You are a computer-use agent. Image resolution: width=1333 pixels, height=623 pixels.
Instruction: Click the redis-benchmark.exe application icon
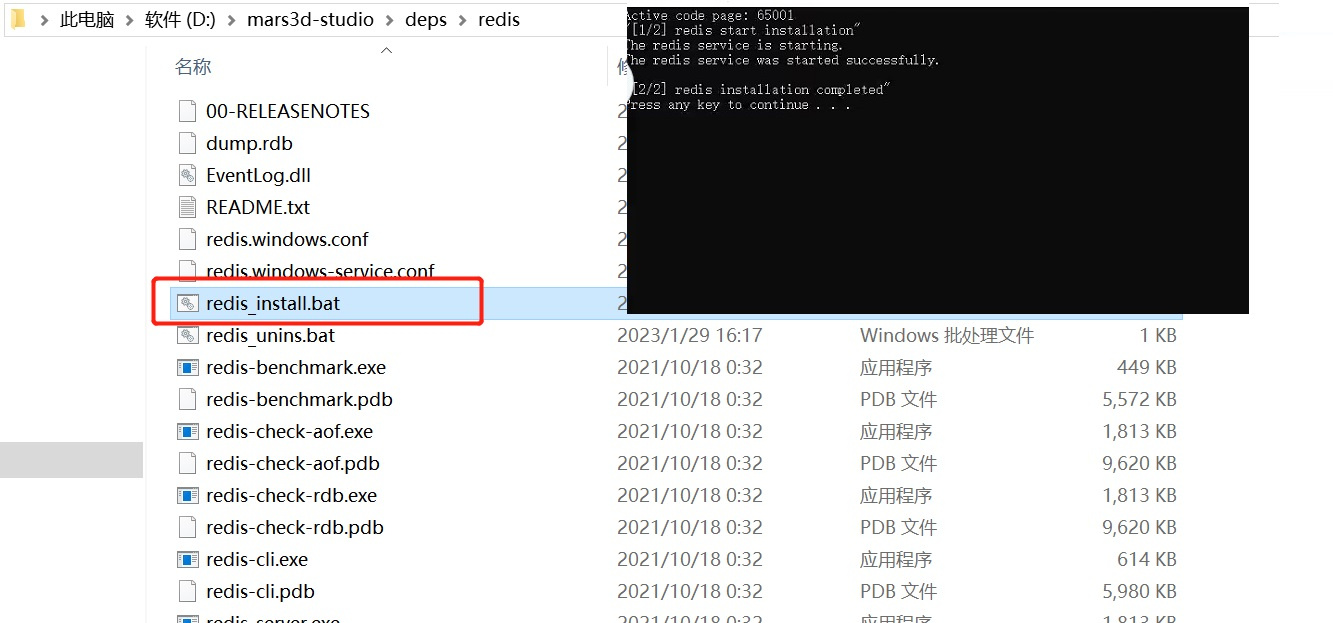187,367
